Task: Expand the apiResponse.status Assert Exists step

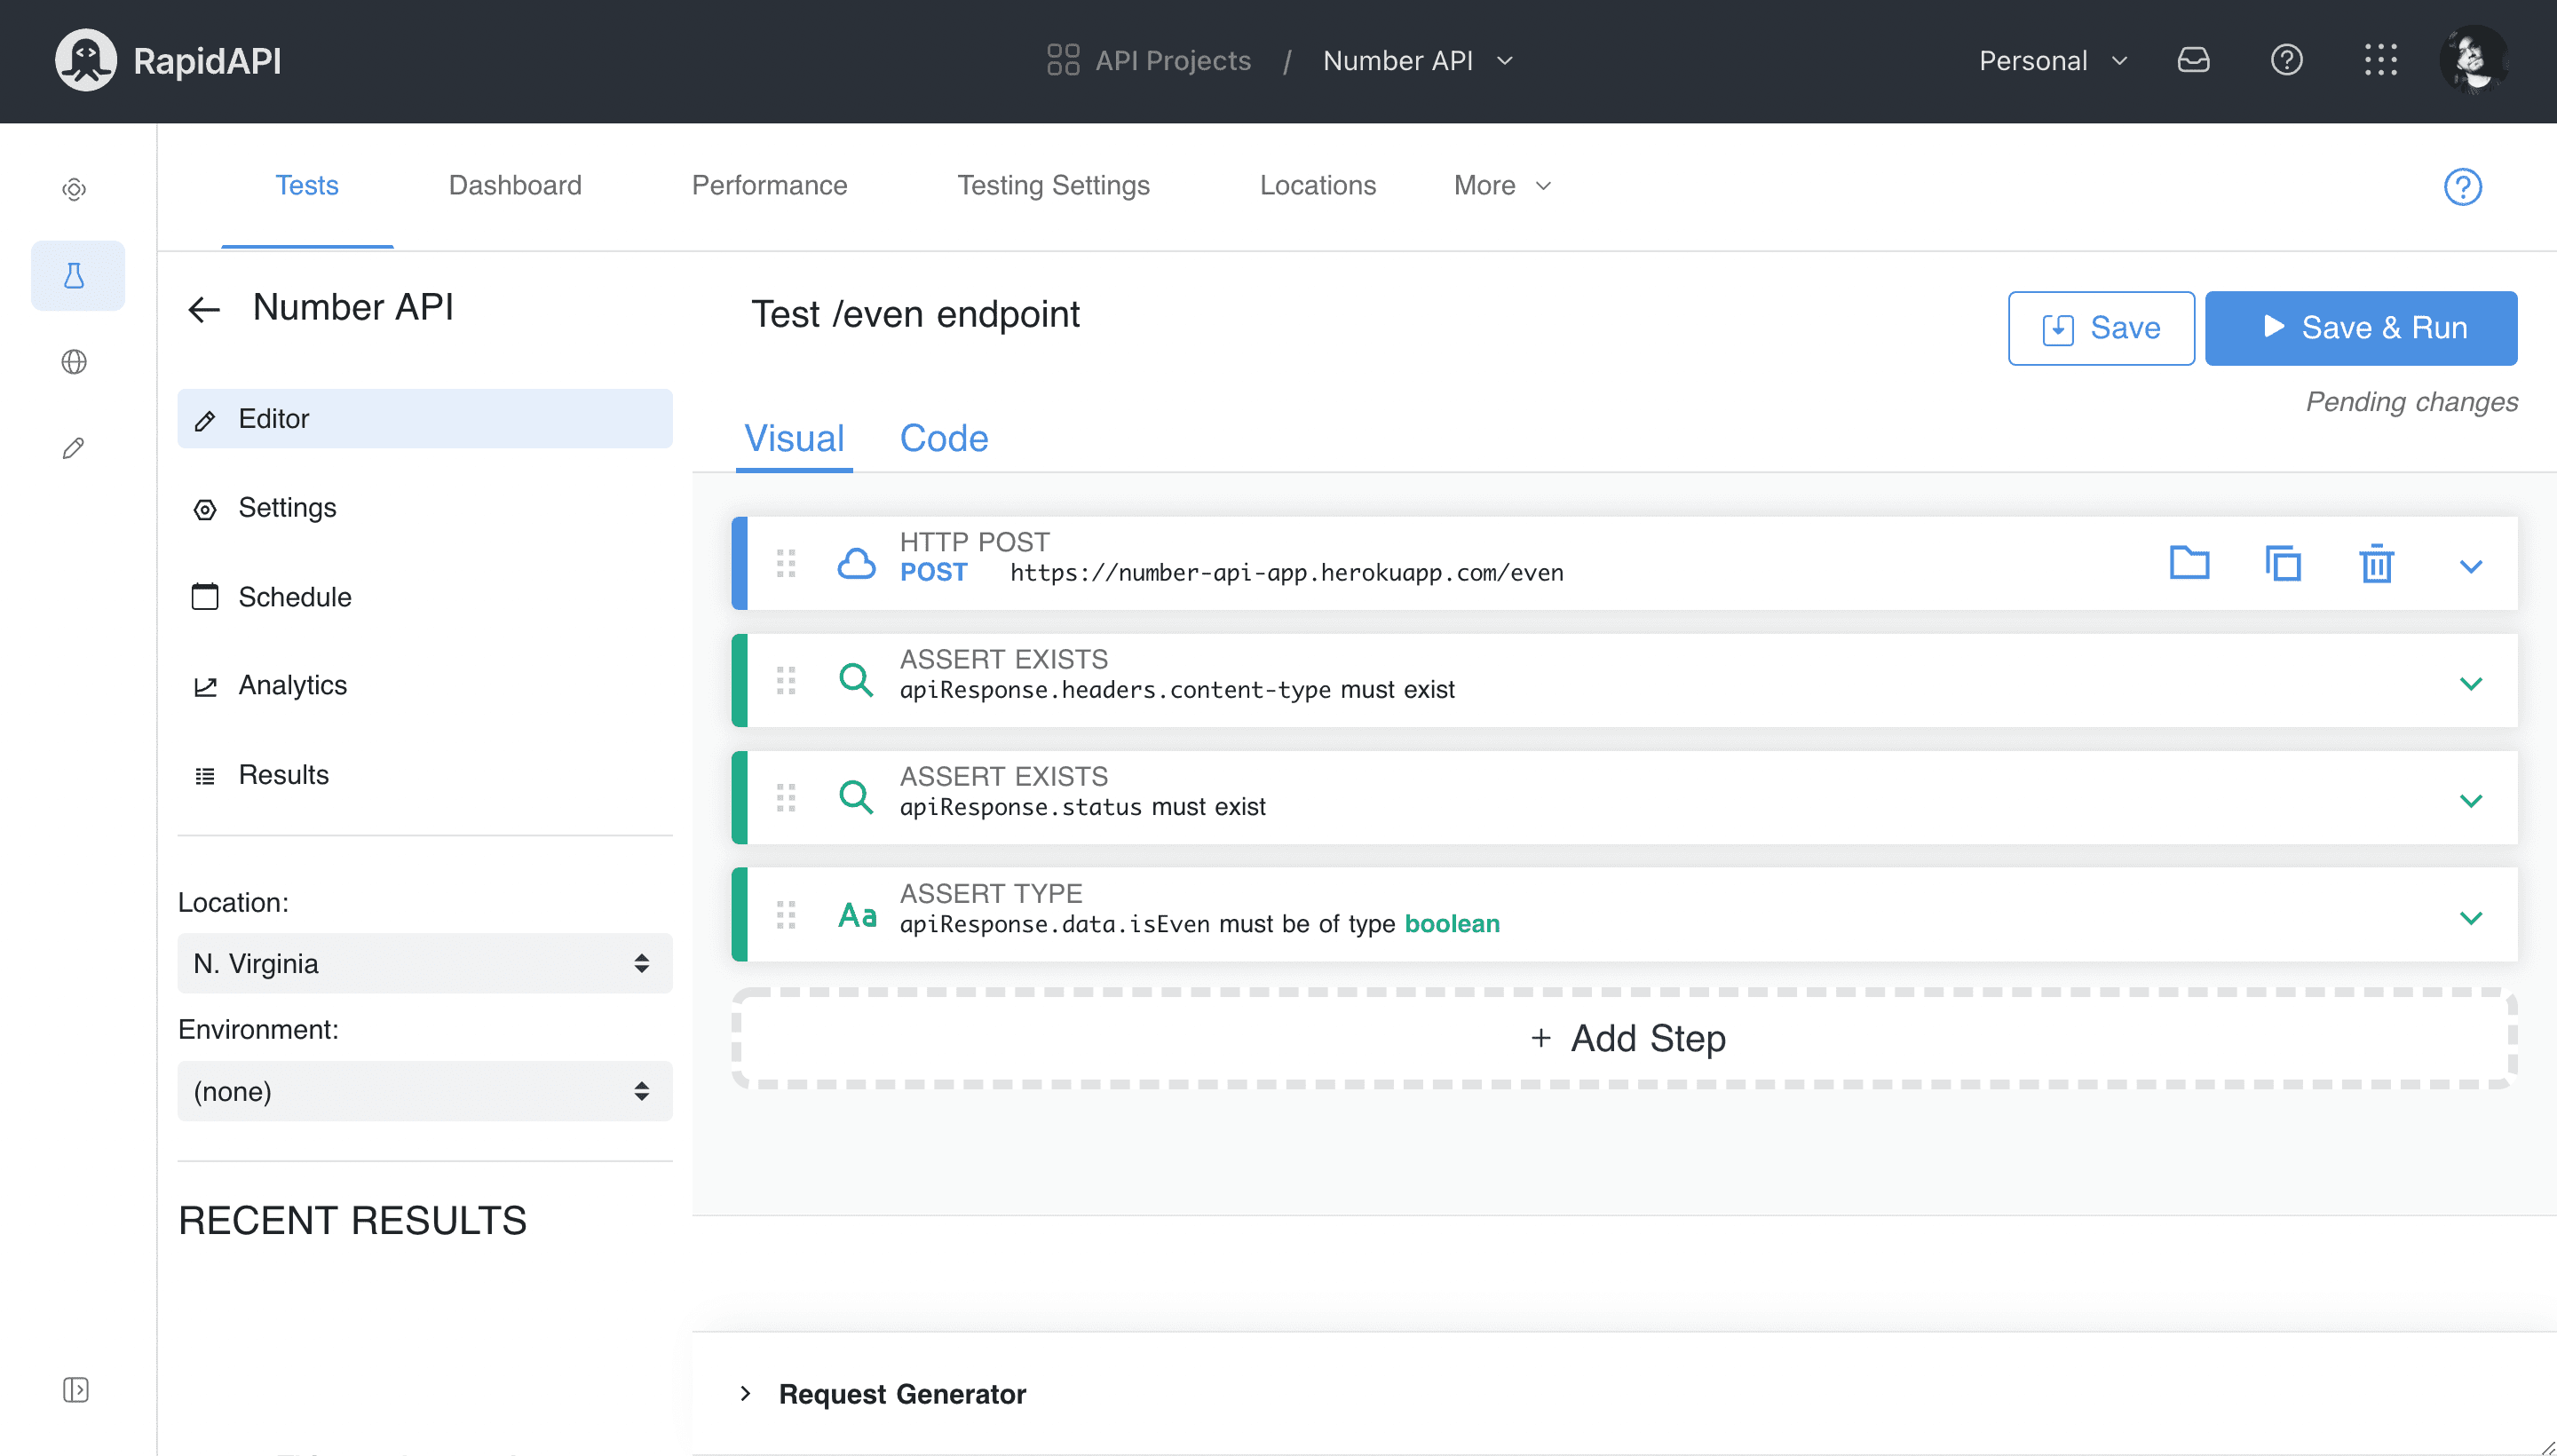Action: point(2470,800)
